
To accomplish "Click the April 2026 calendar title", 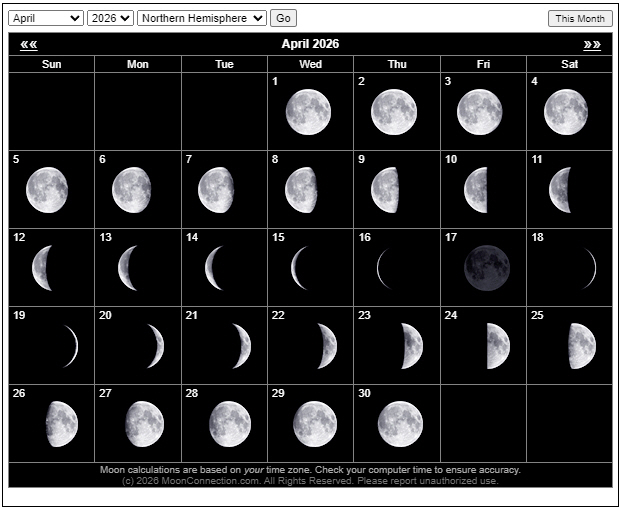I will point(310,44).
